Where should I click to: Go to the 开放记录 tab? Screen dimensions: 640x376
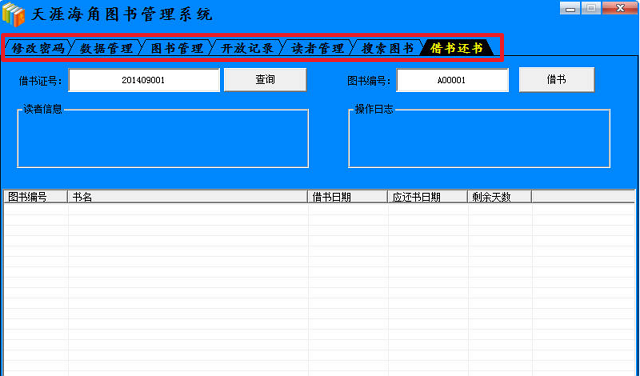coord(247,48)
